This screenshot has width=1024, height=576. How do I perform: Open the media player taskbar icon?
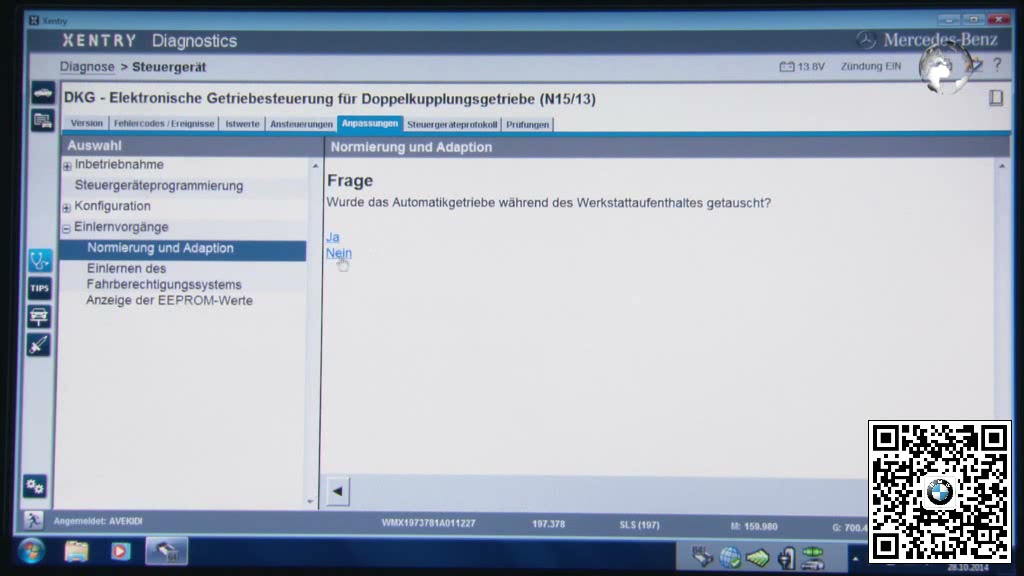tap(120, 552)
